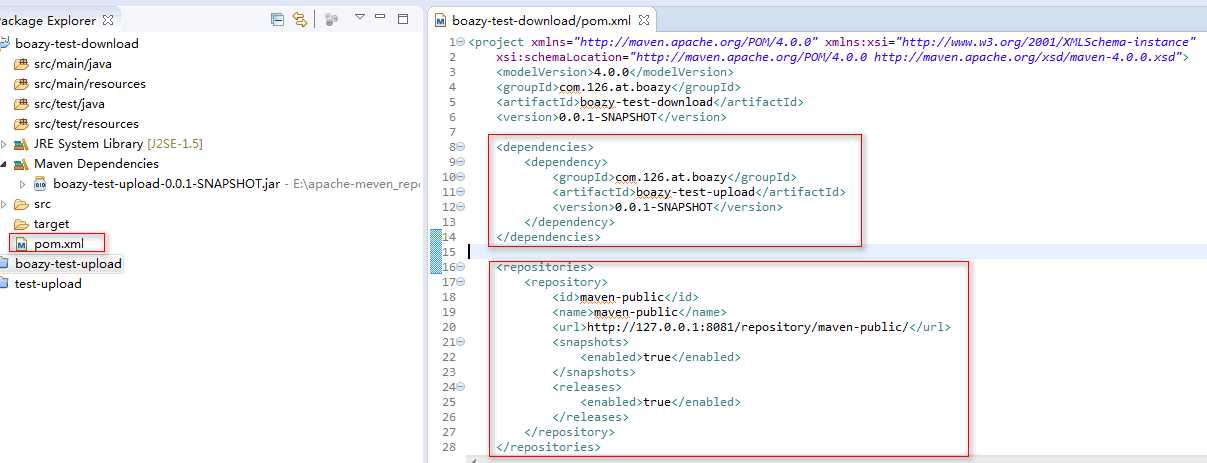Select the JRE System Library node
The width and height of the screenshot is (1207, 463).
(x=118, y=143)
